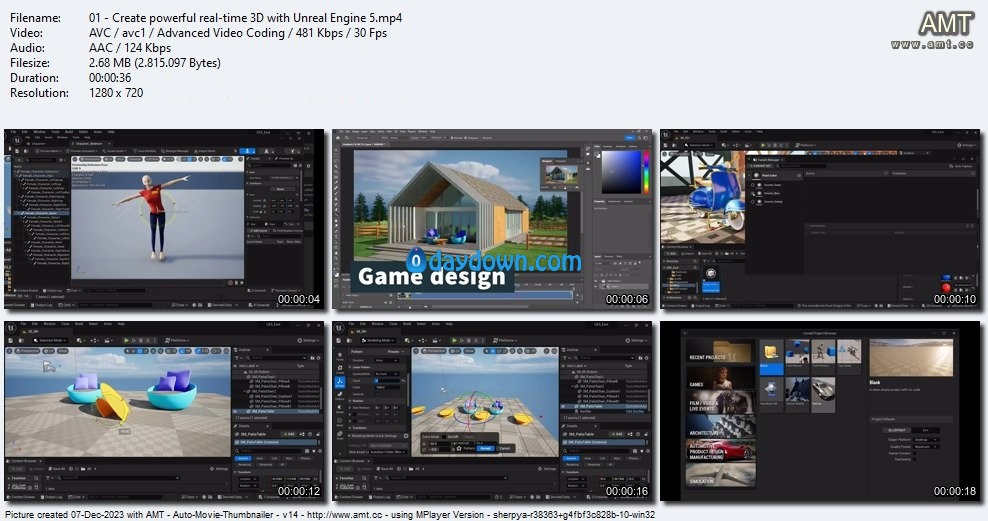
Task: Open the Selection Mode dropdown in the 00:00:12 frame
Action: pyautogui.click(x=50, y=340)
